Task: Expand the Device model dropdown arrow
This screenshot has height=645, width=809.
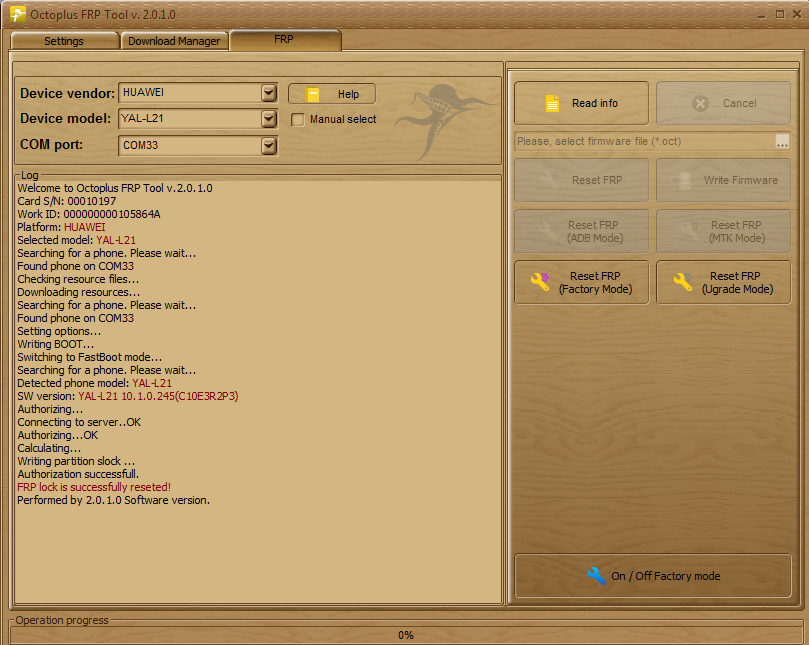Action: (x=269, y=119)
